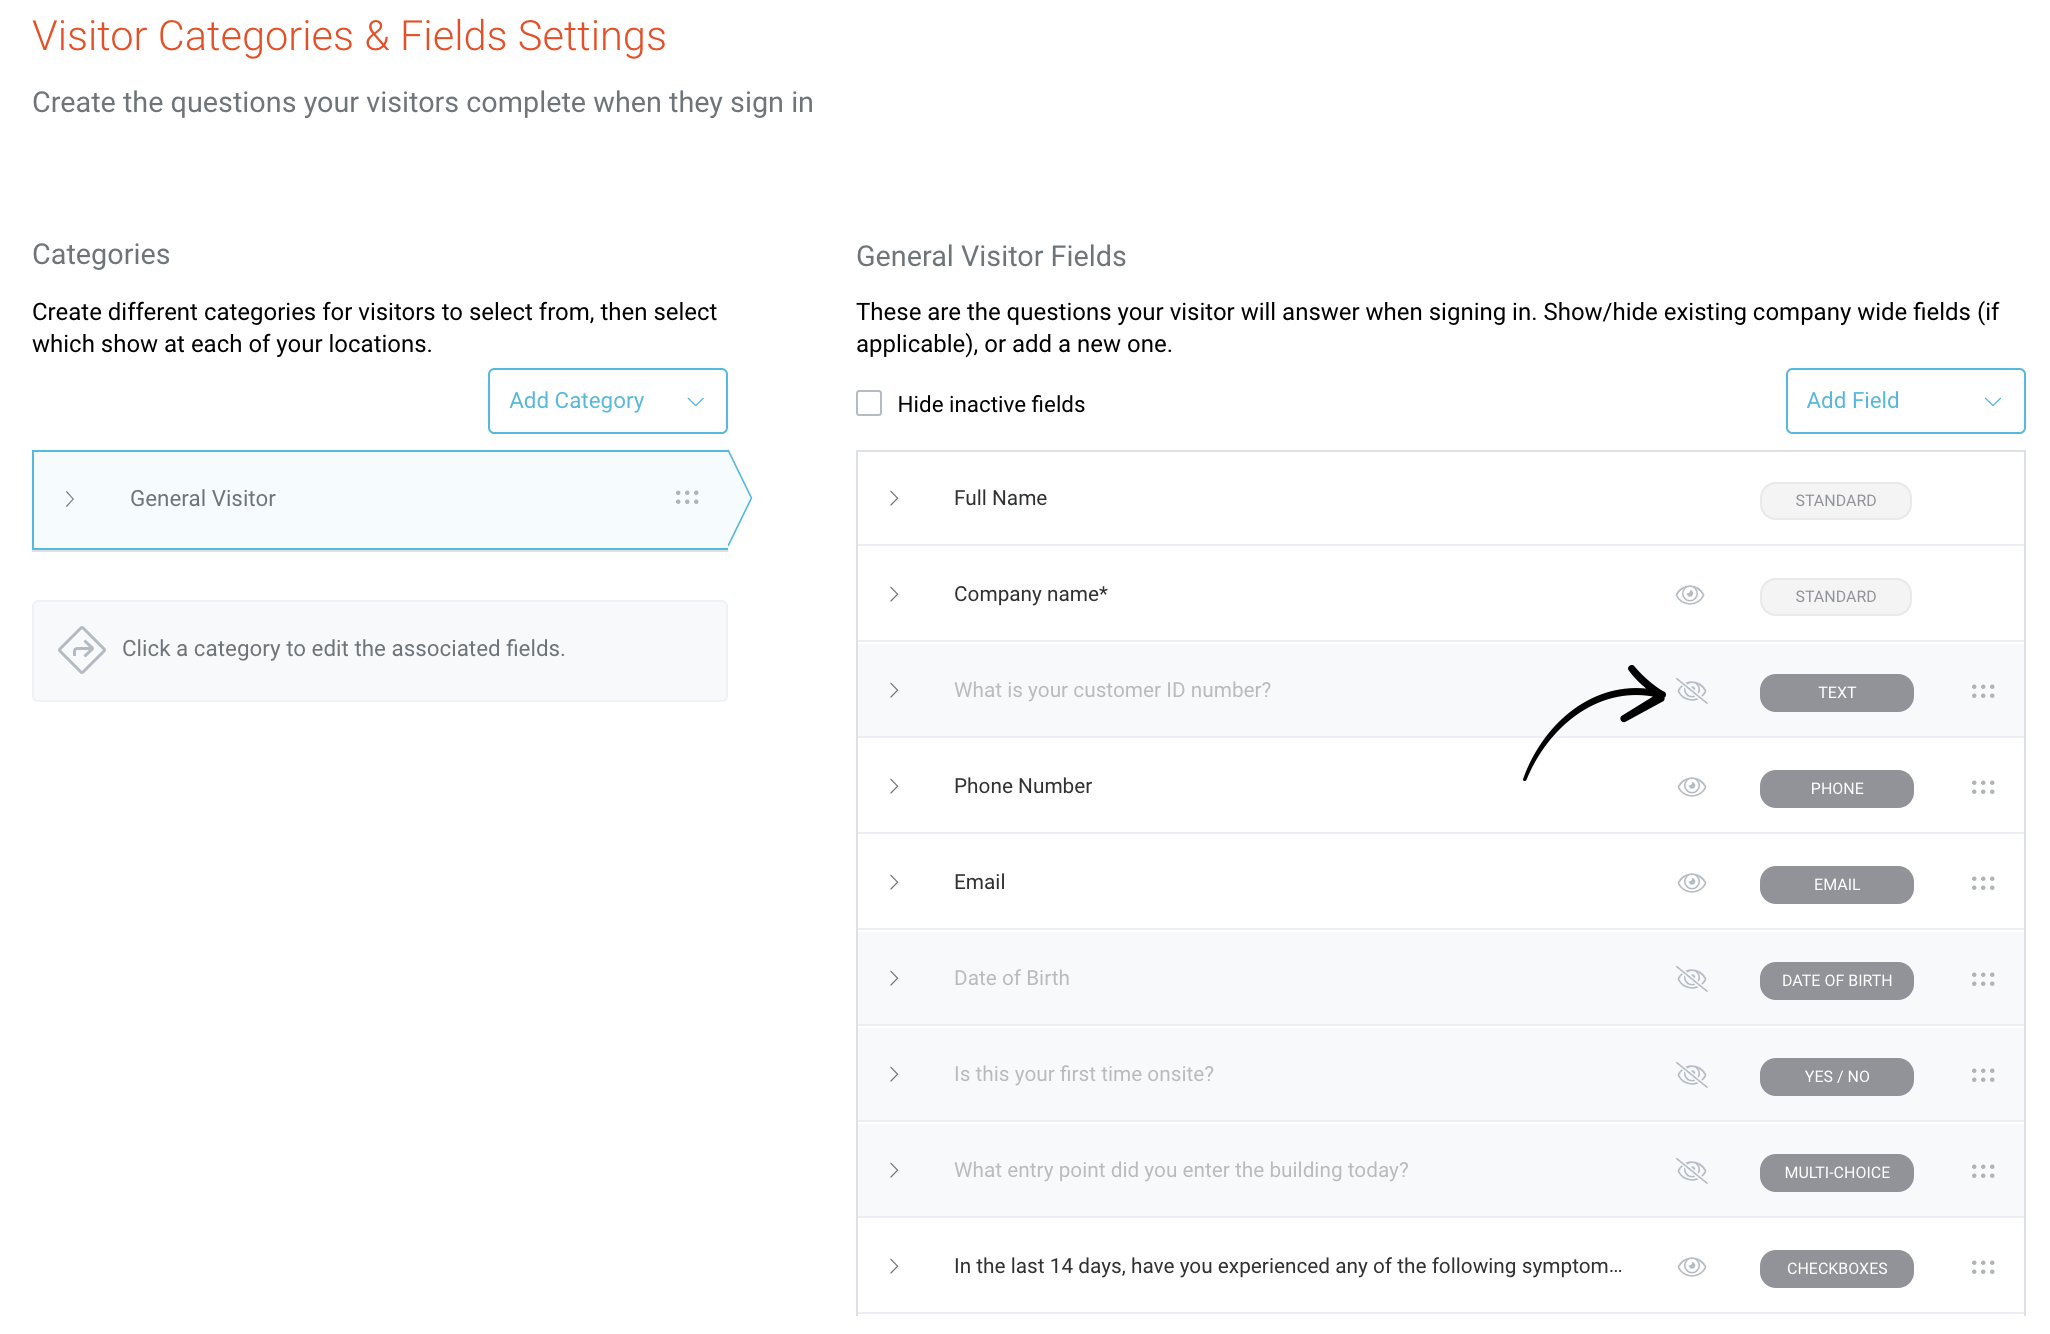Click the MULTI-CHOICE type badge

(1837, 1172)
